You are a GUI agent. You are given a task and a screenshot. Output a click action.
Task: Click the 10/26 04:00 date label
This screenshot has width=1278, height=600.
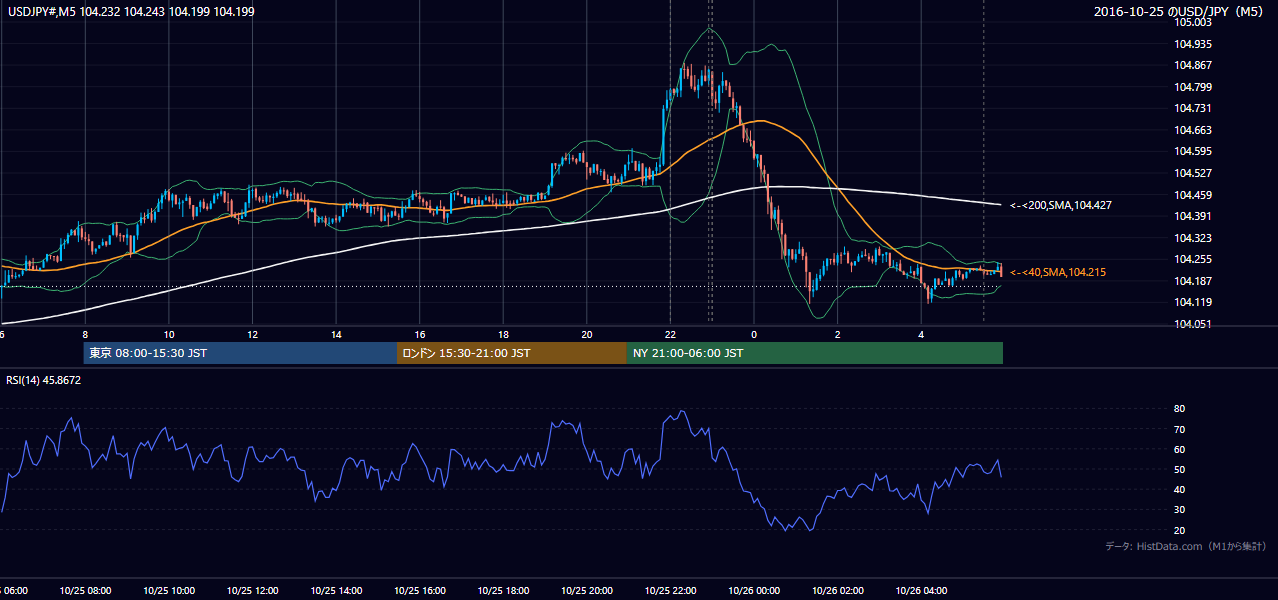921,591
